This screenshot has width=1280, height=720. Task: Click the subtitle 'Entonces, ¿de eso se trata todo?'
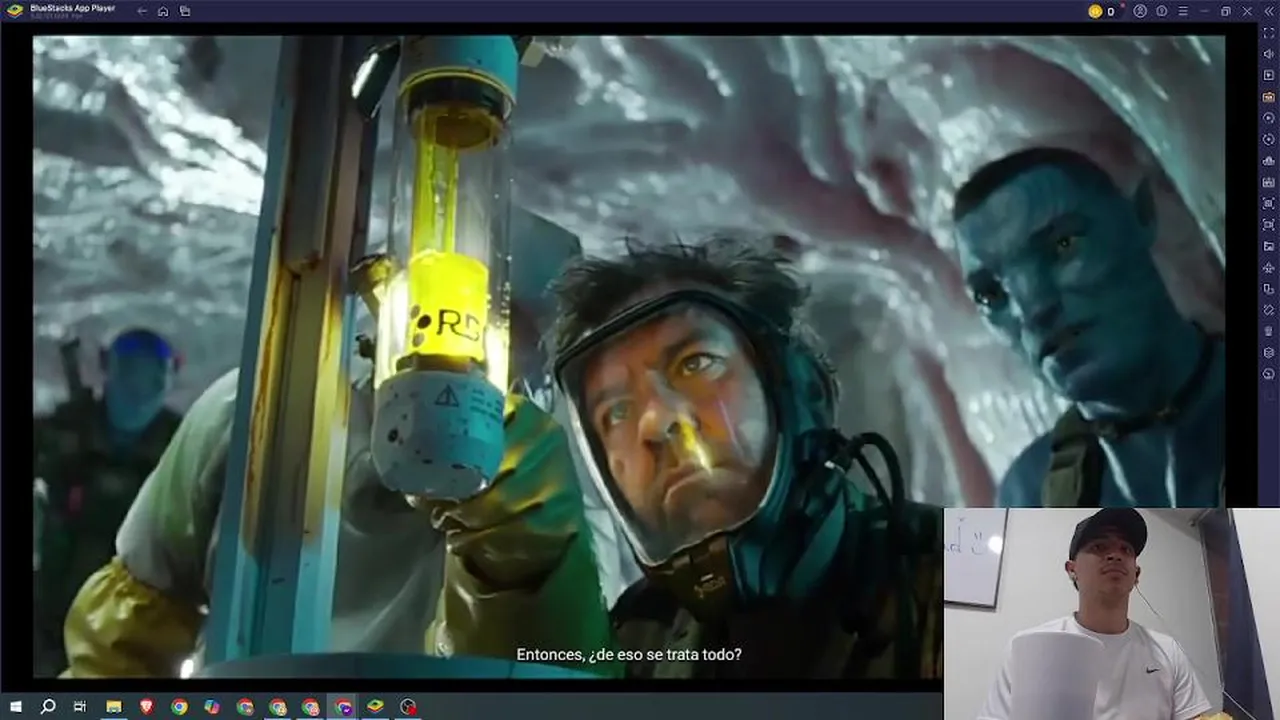629,655
